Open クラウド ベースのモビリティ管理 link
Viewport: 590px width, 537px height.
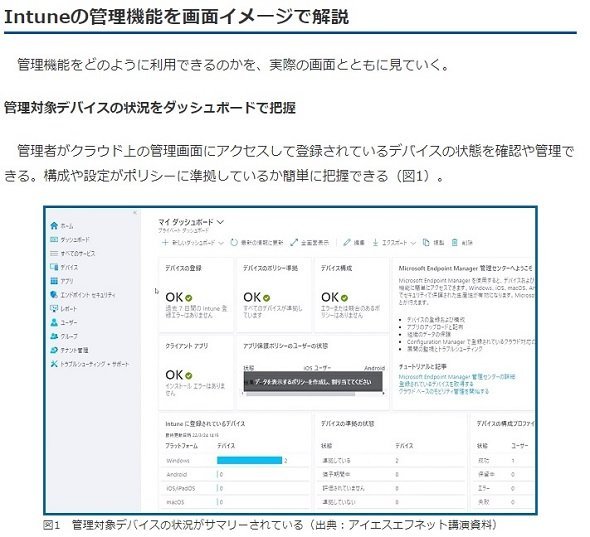pyautogui.click(x=444, y=392)
